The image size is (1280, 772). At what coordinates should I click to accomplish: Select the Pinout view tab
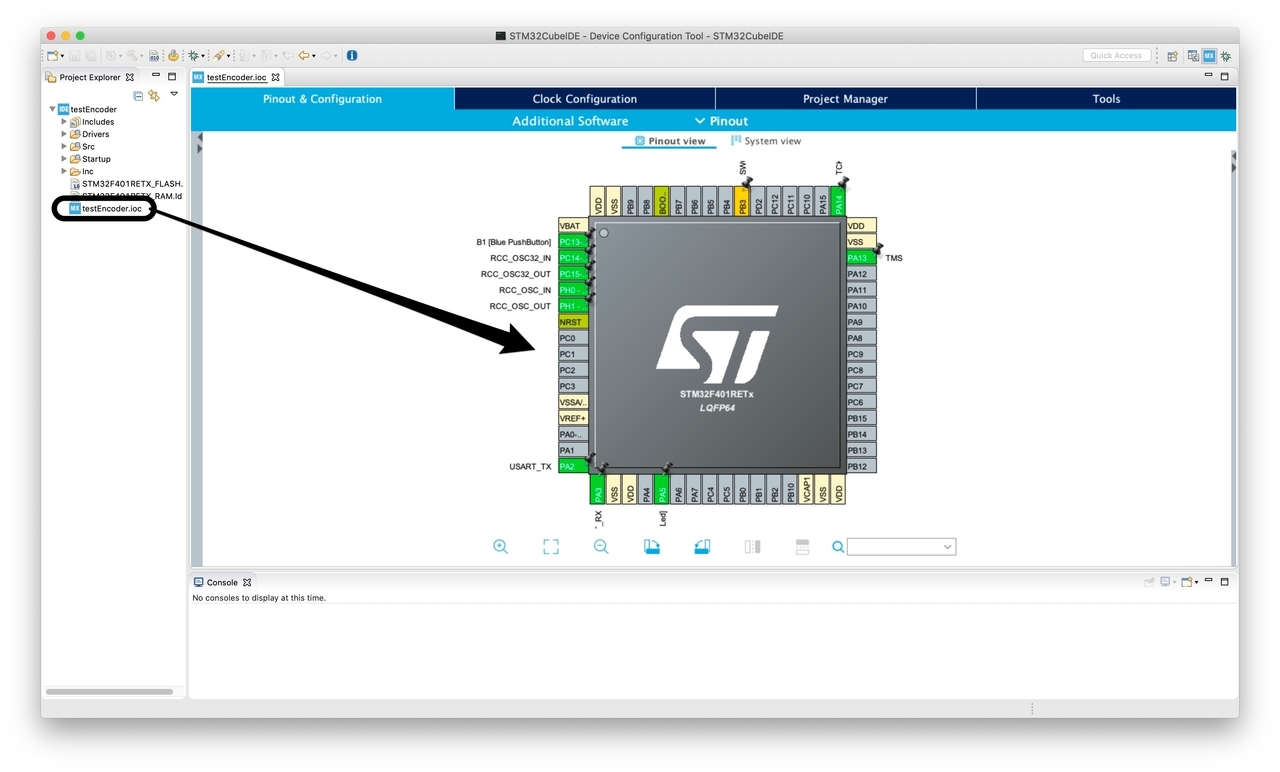[670, 141]
